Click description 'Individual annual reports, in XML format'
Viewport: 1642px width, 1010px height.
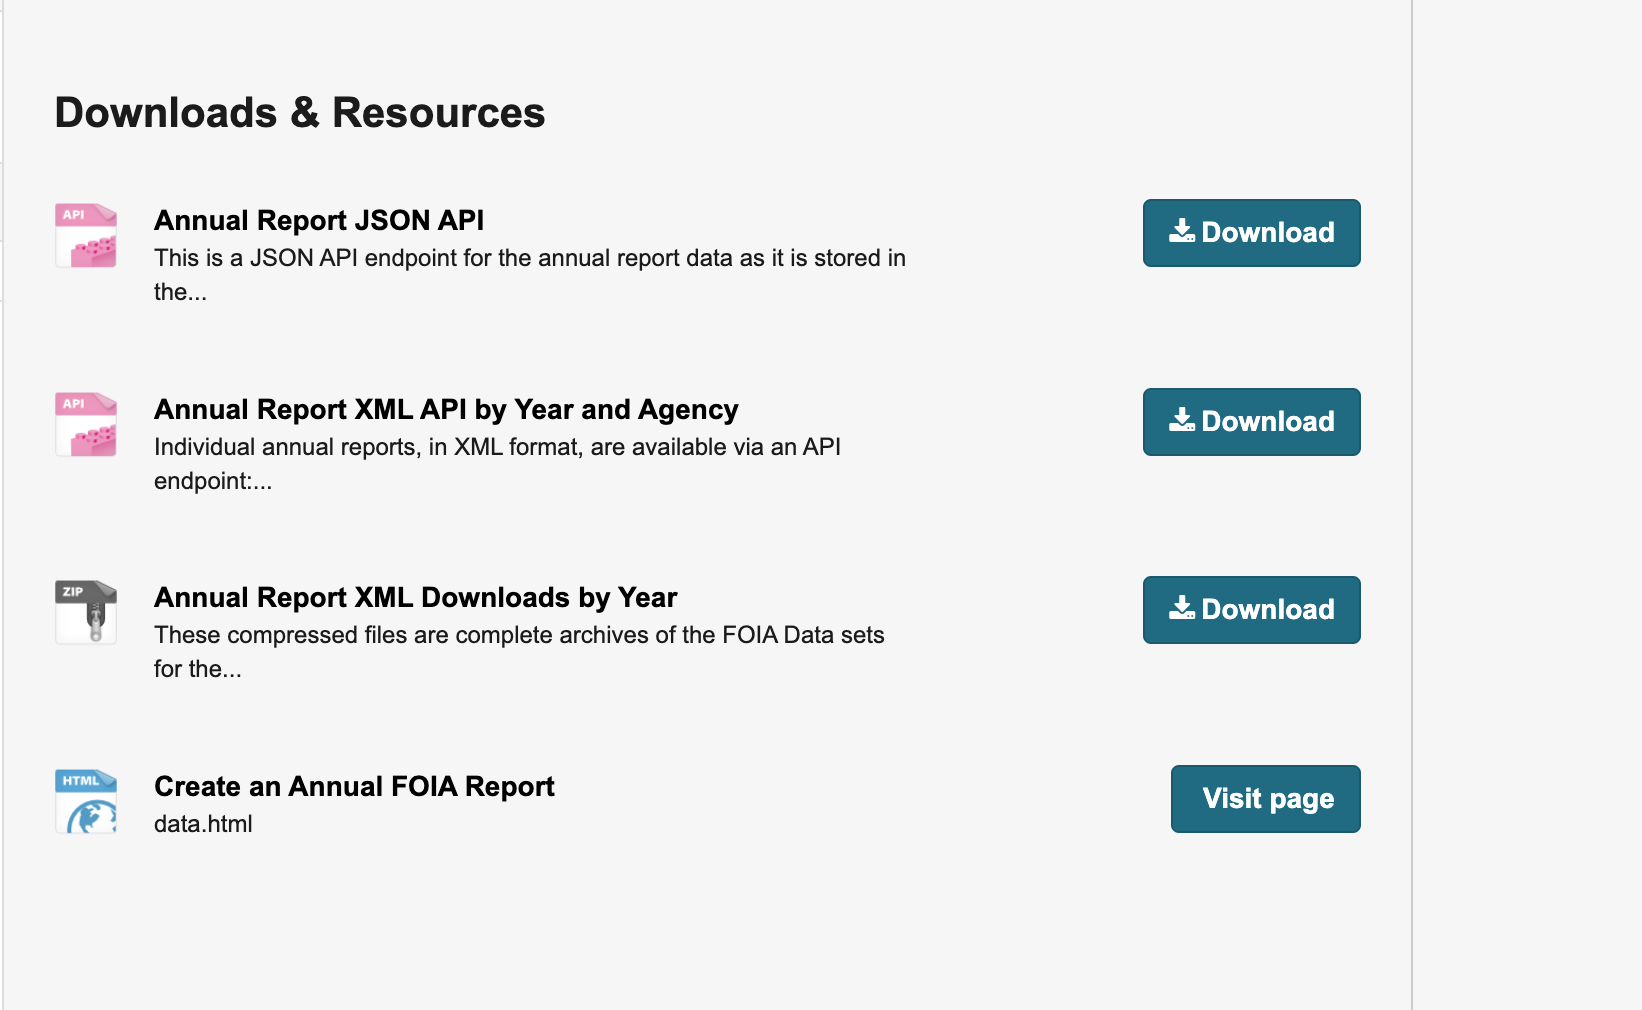[497, 464]
